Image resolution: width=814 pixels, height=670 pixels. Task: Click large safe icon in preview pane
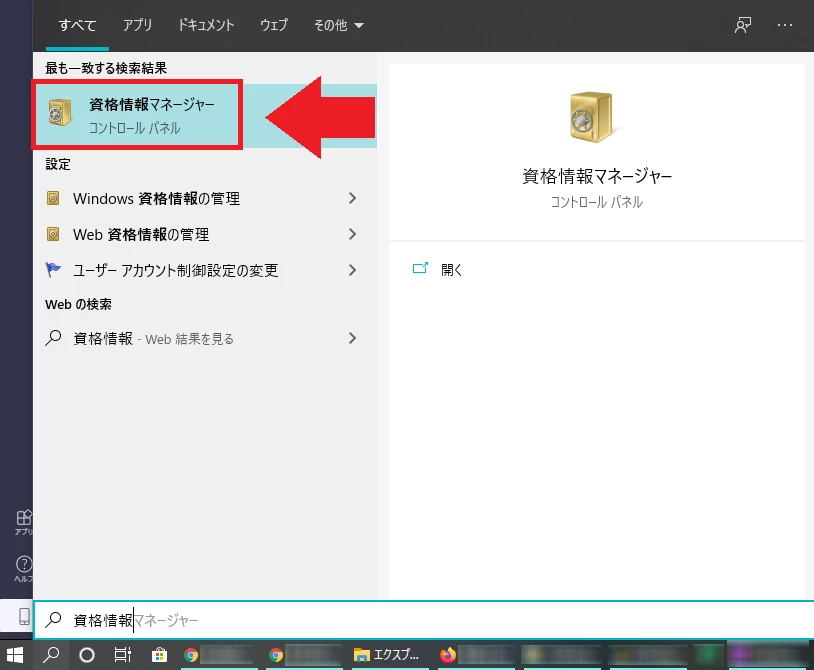pyautogui.click(x=591, y=117)
